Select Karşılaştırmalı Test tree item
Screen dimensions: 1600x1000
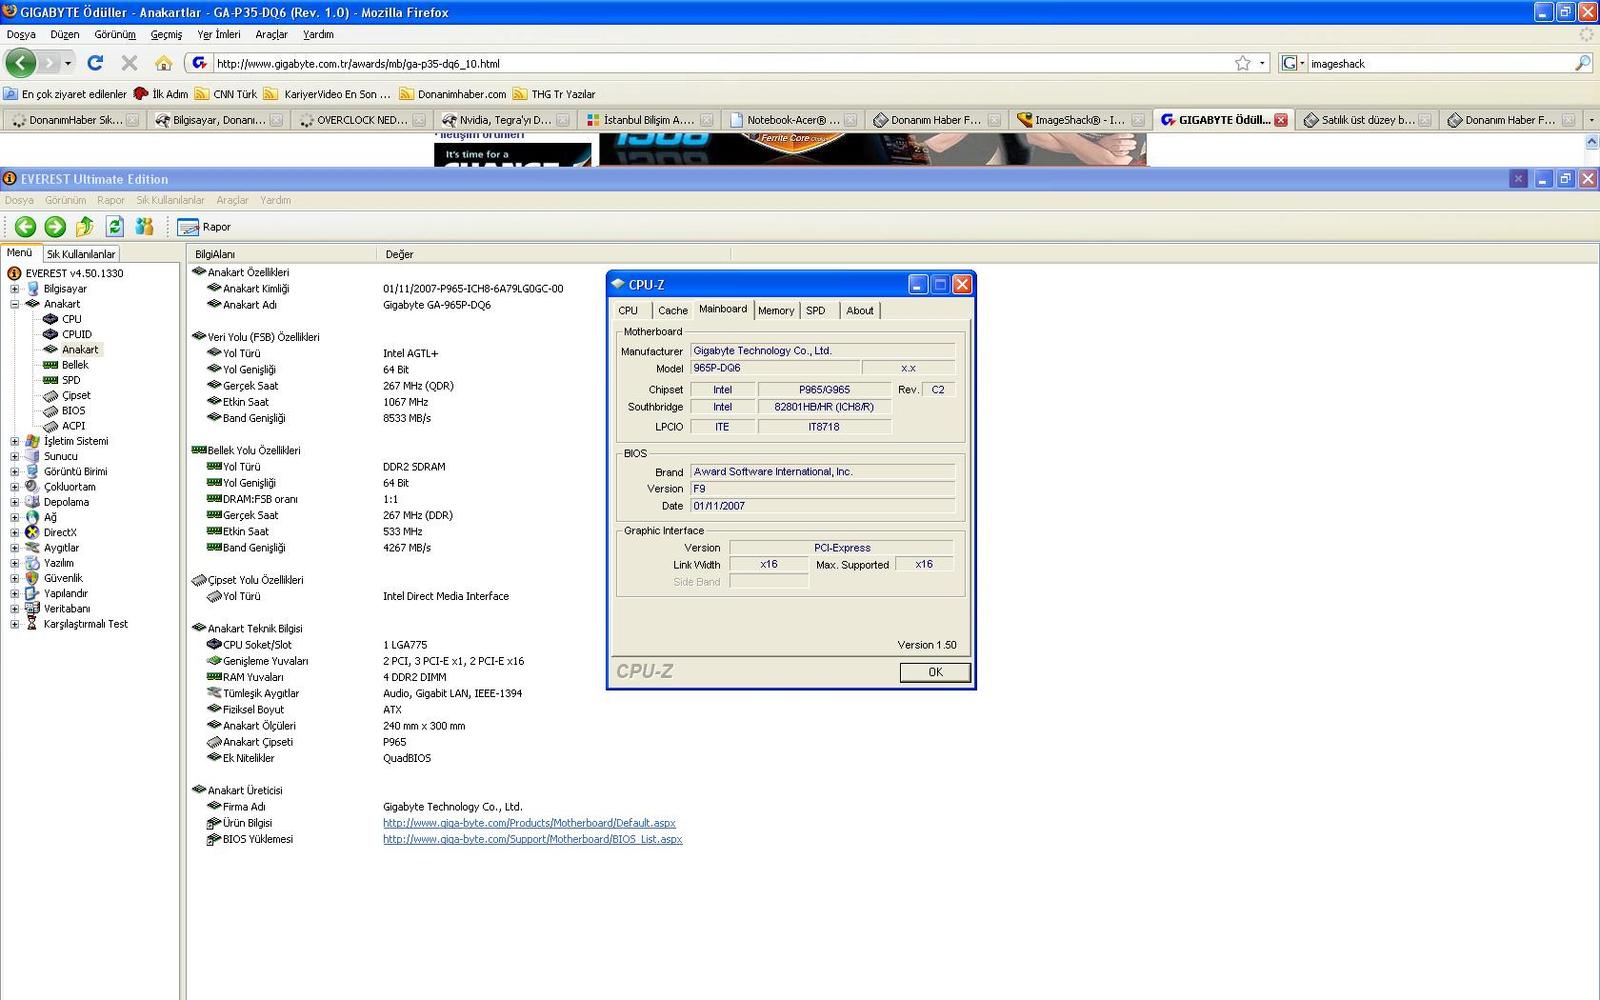coord(85,624)
